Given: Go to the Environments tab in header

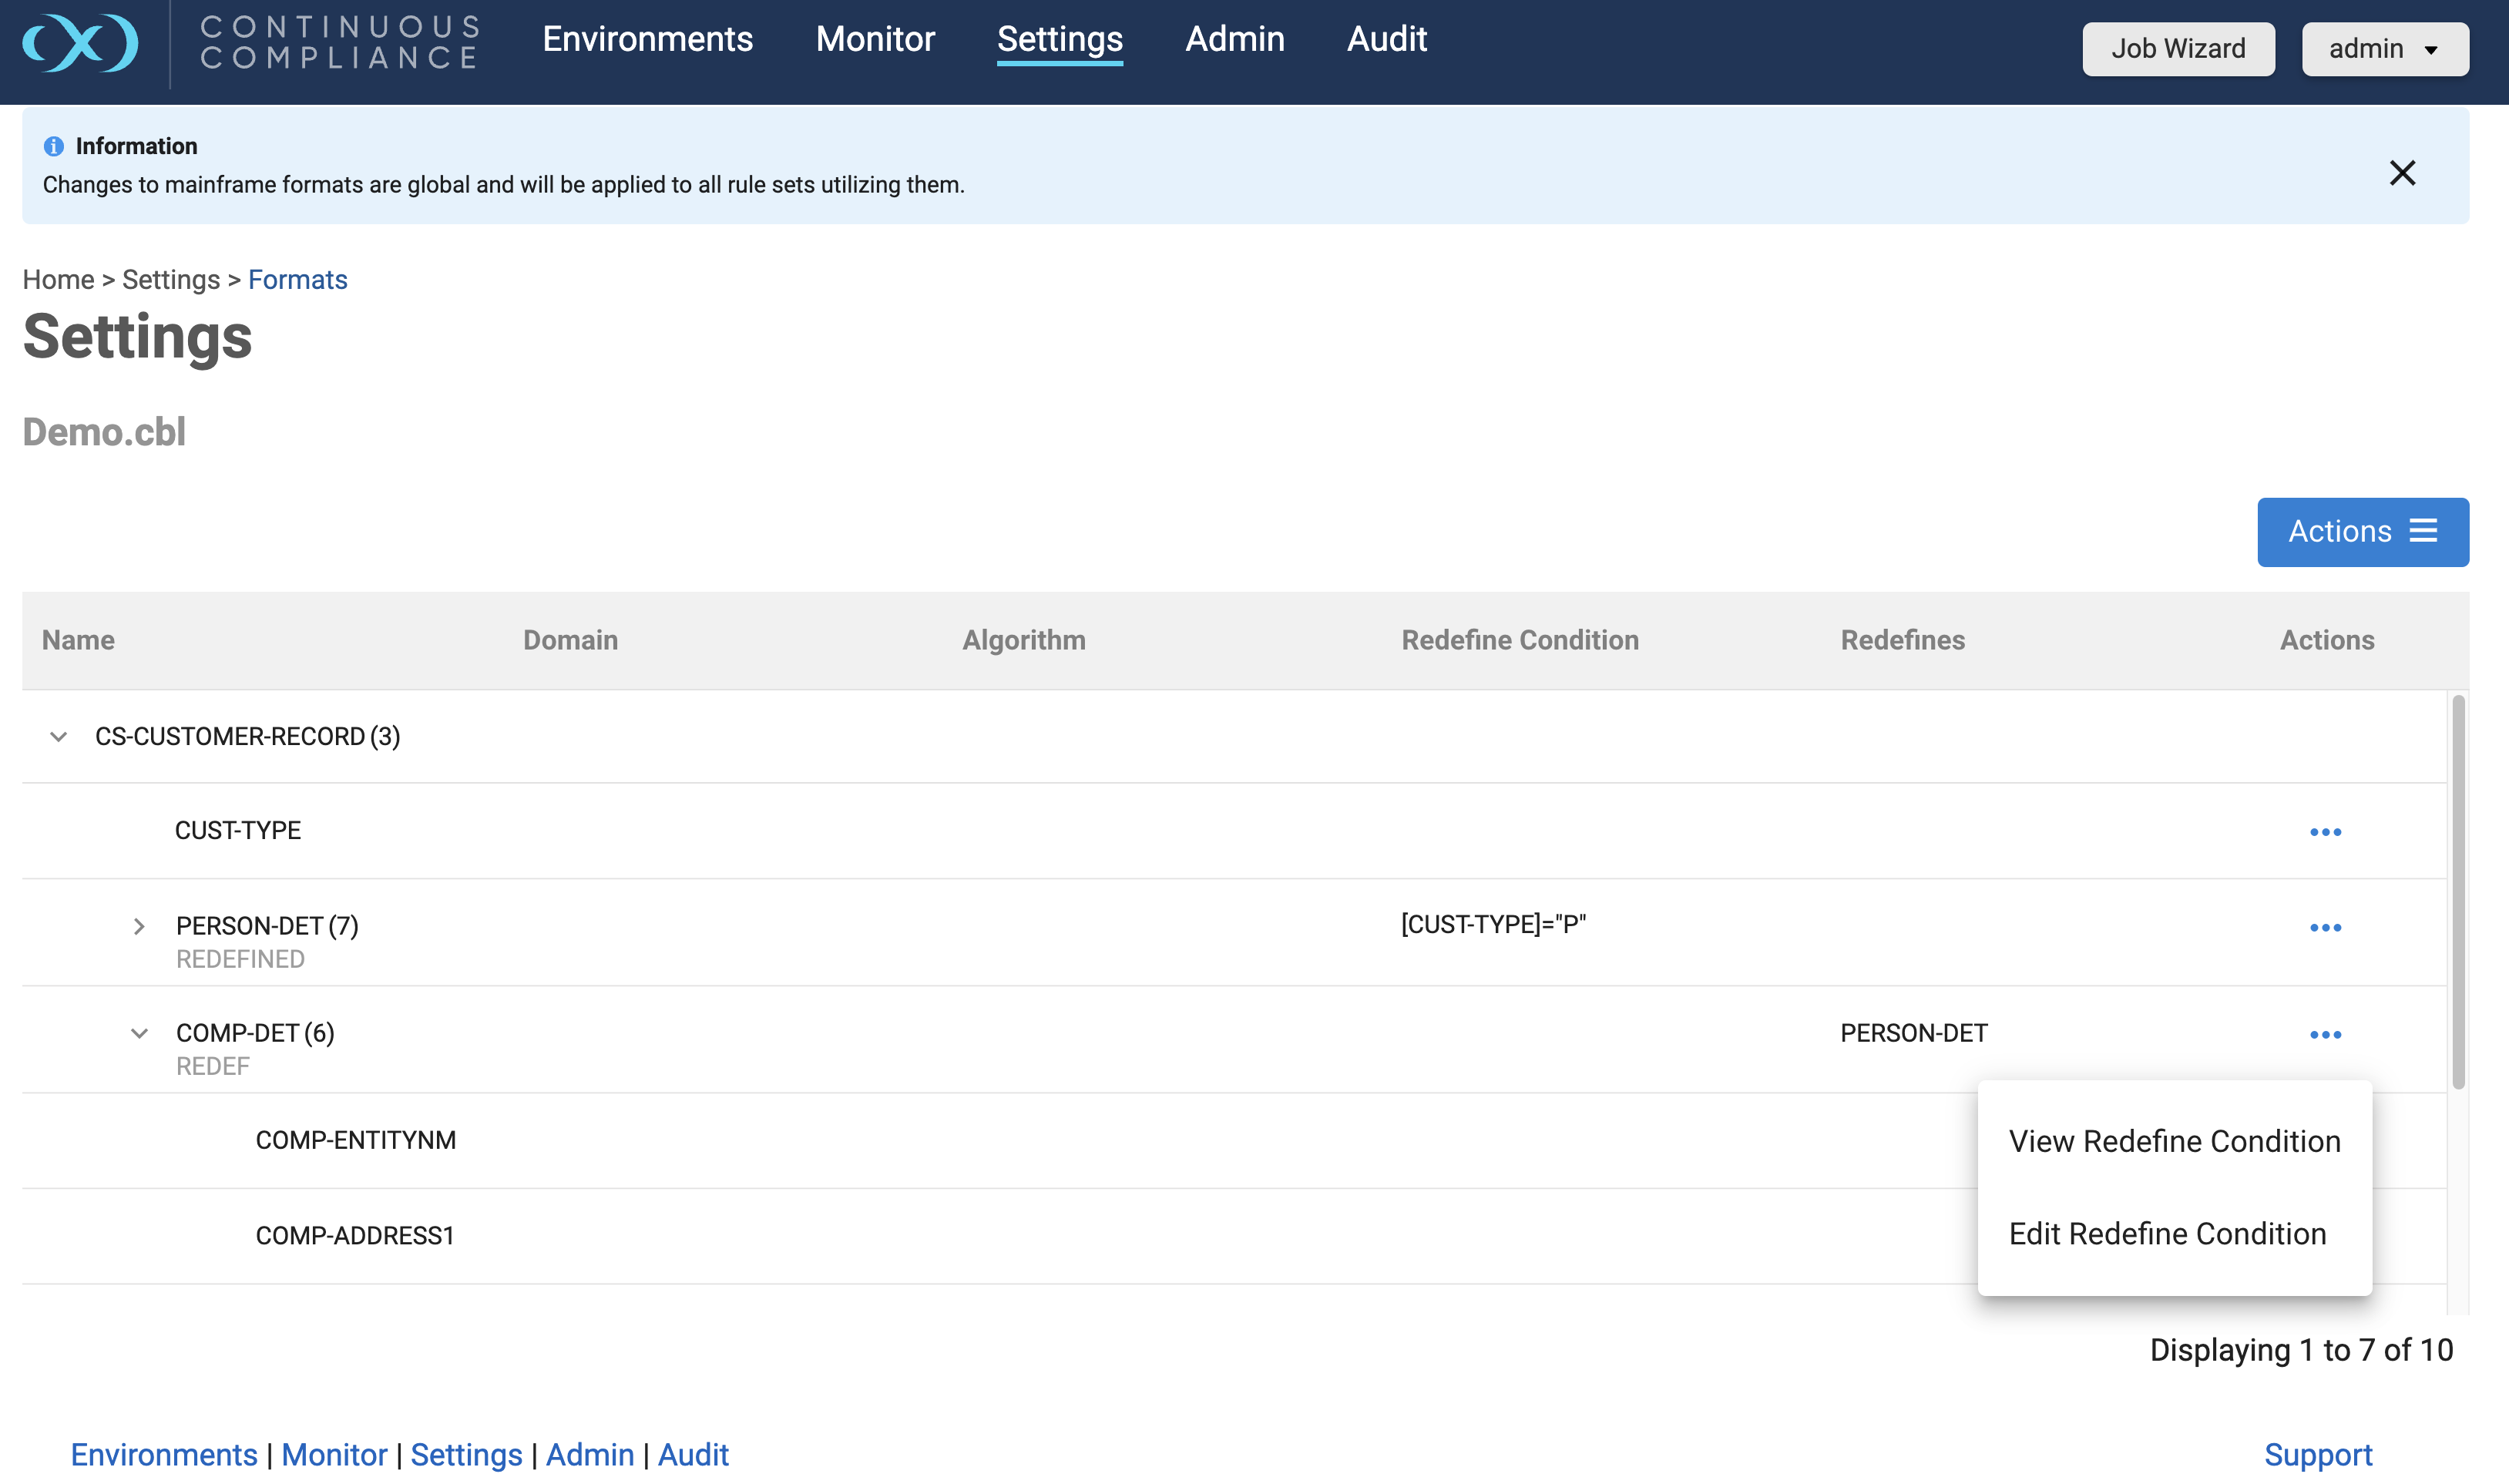Looking at the screenshot, I should click(x=647, y=39).
